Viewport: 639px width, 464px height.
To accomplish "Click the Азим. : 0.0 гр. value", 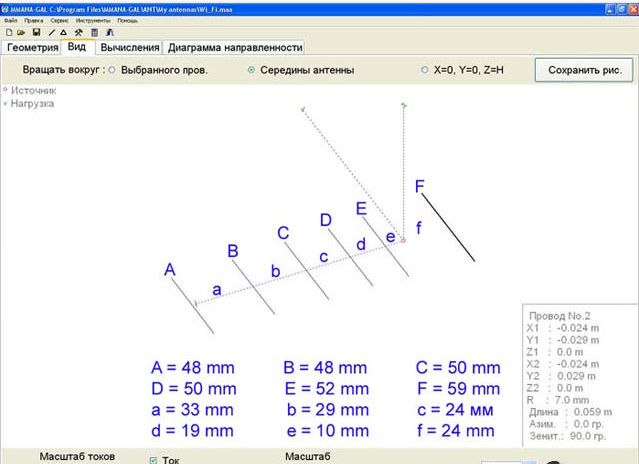I will 566,424.
